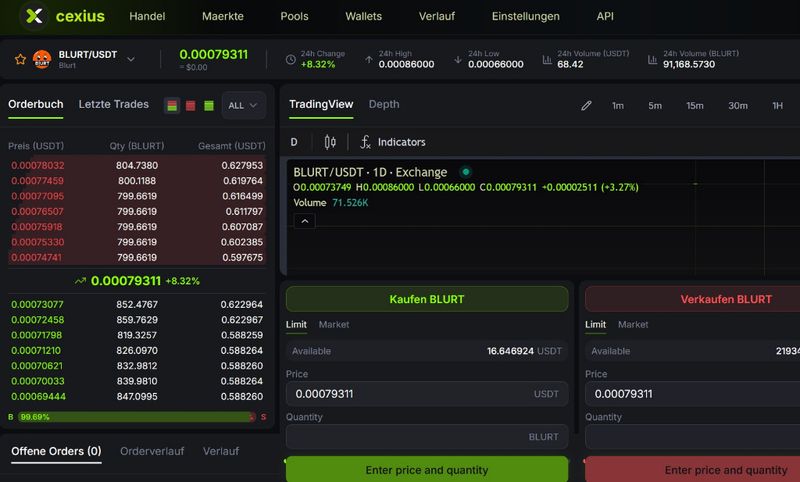Screen dimensions: 800x482
Task: Show only buy orders (green) orderbook view
Action: point(209,106)
